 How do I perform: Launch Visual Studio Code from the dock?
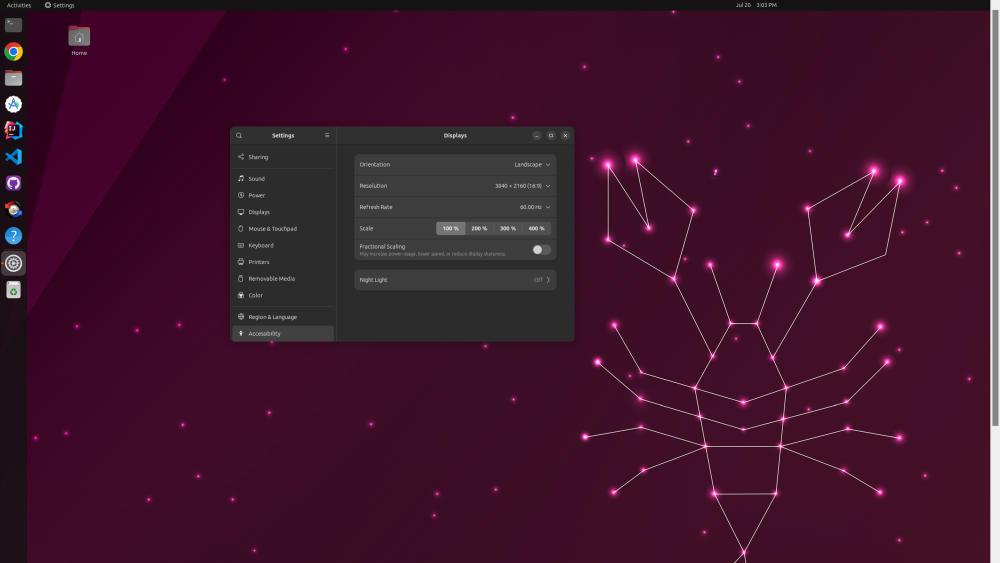tap(13, 157)
